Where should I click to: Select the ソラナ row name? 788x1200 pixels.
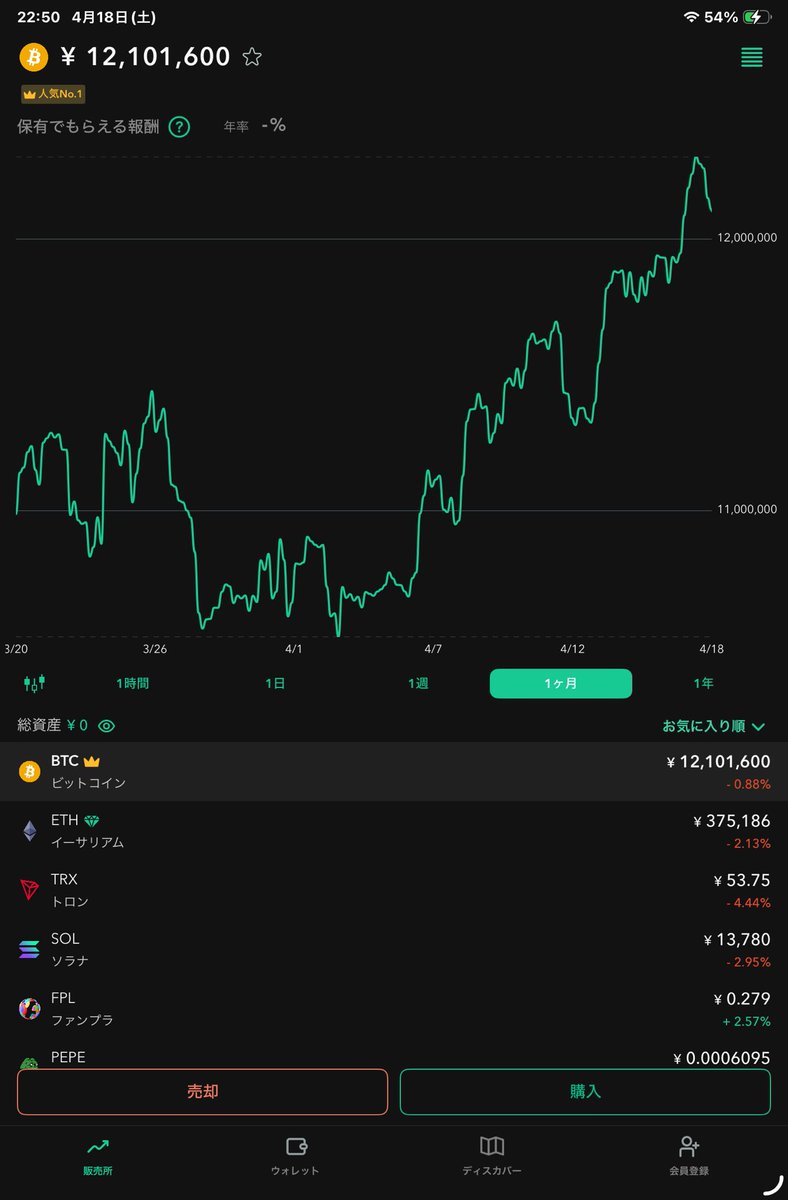[69, 961]
